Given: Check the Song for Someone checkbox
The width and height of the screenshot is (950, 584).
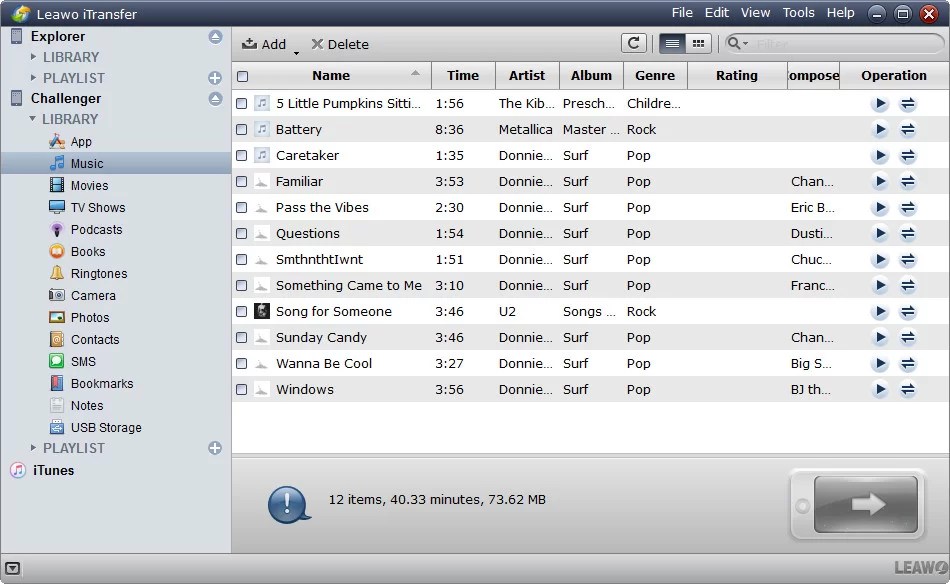Looking at the screenshot, I should pyautogui.click(x=241, y=311).
